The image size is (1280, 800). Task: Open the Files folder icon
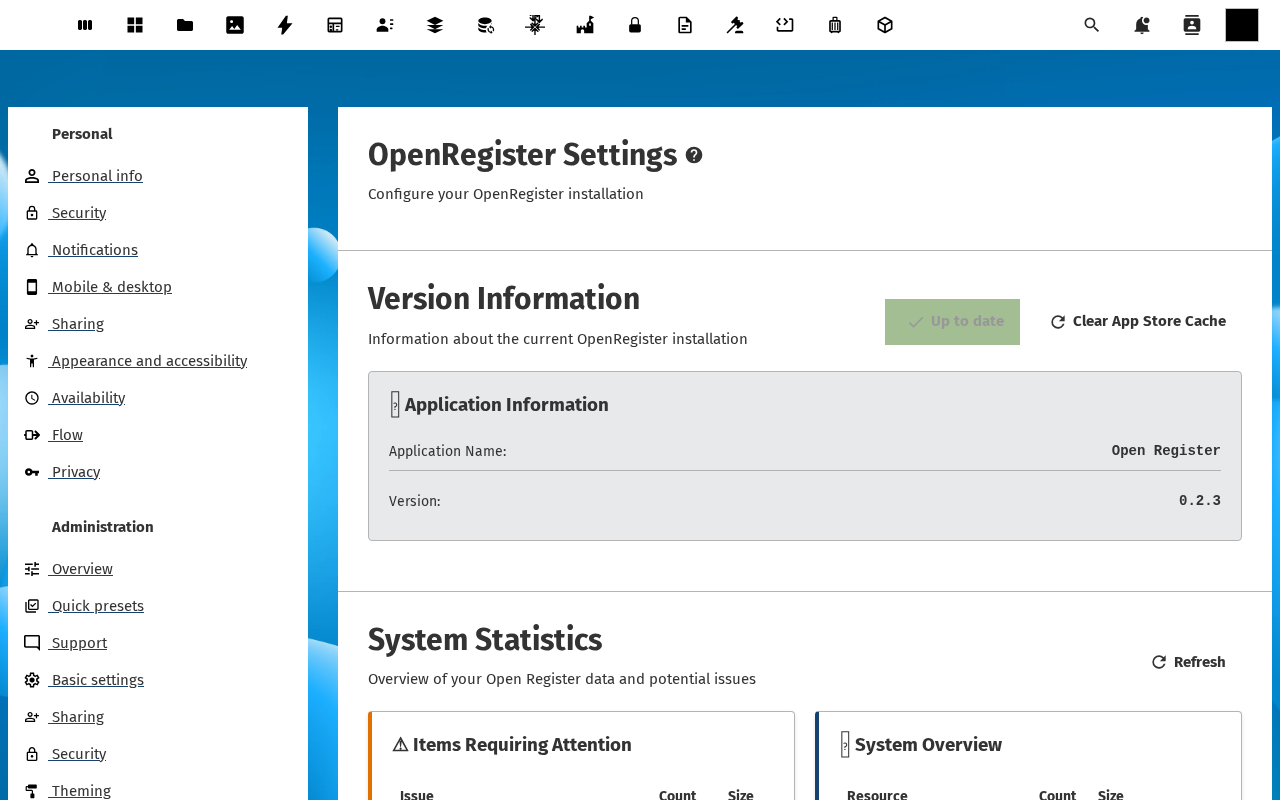point(185,25)
